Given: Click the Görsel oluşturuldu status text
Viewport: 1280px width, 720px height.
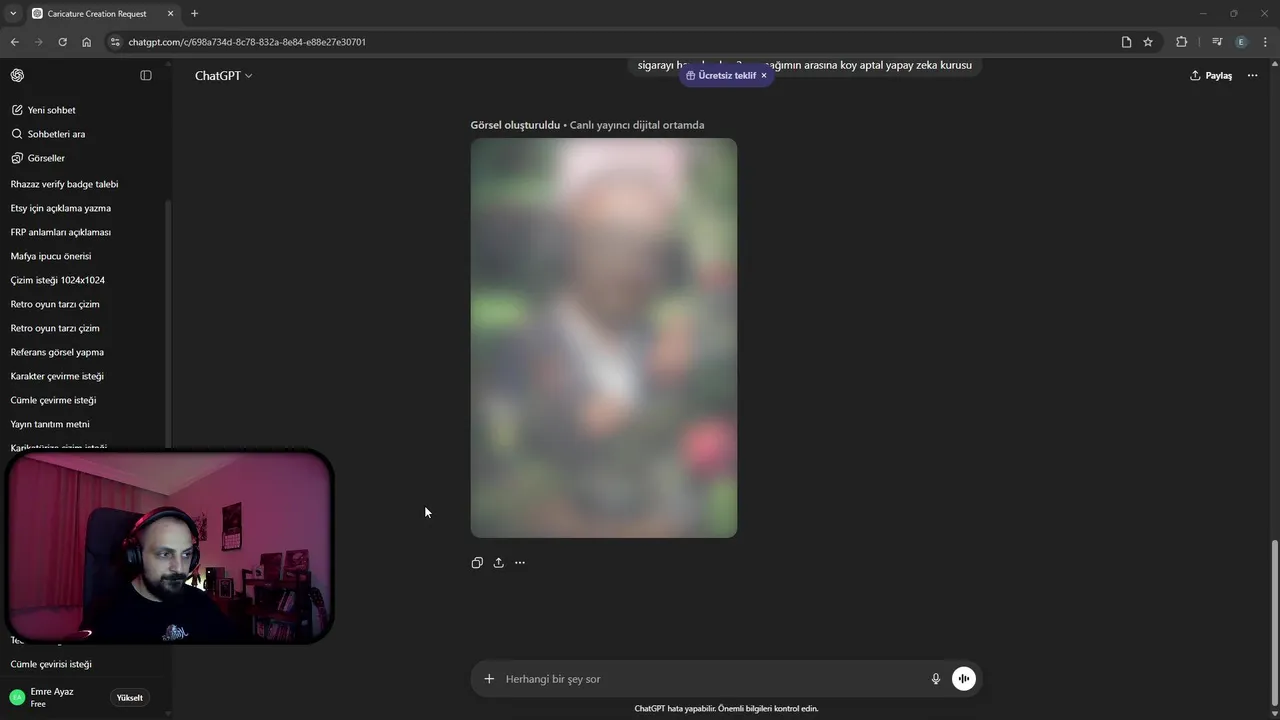Looking at the screenshot, I should [515, 125].
